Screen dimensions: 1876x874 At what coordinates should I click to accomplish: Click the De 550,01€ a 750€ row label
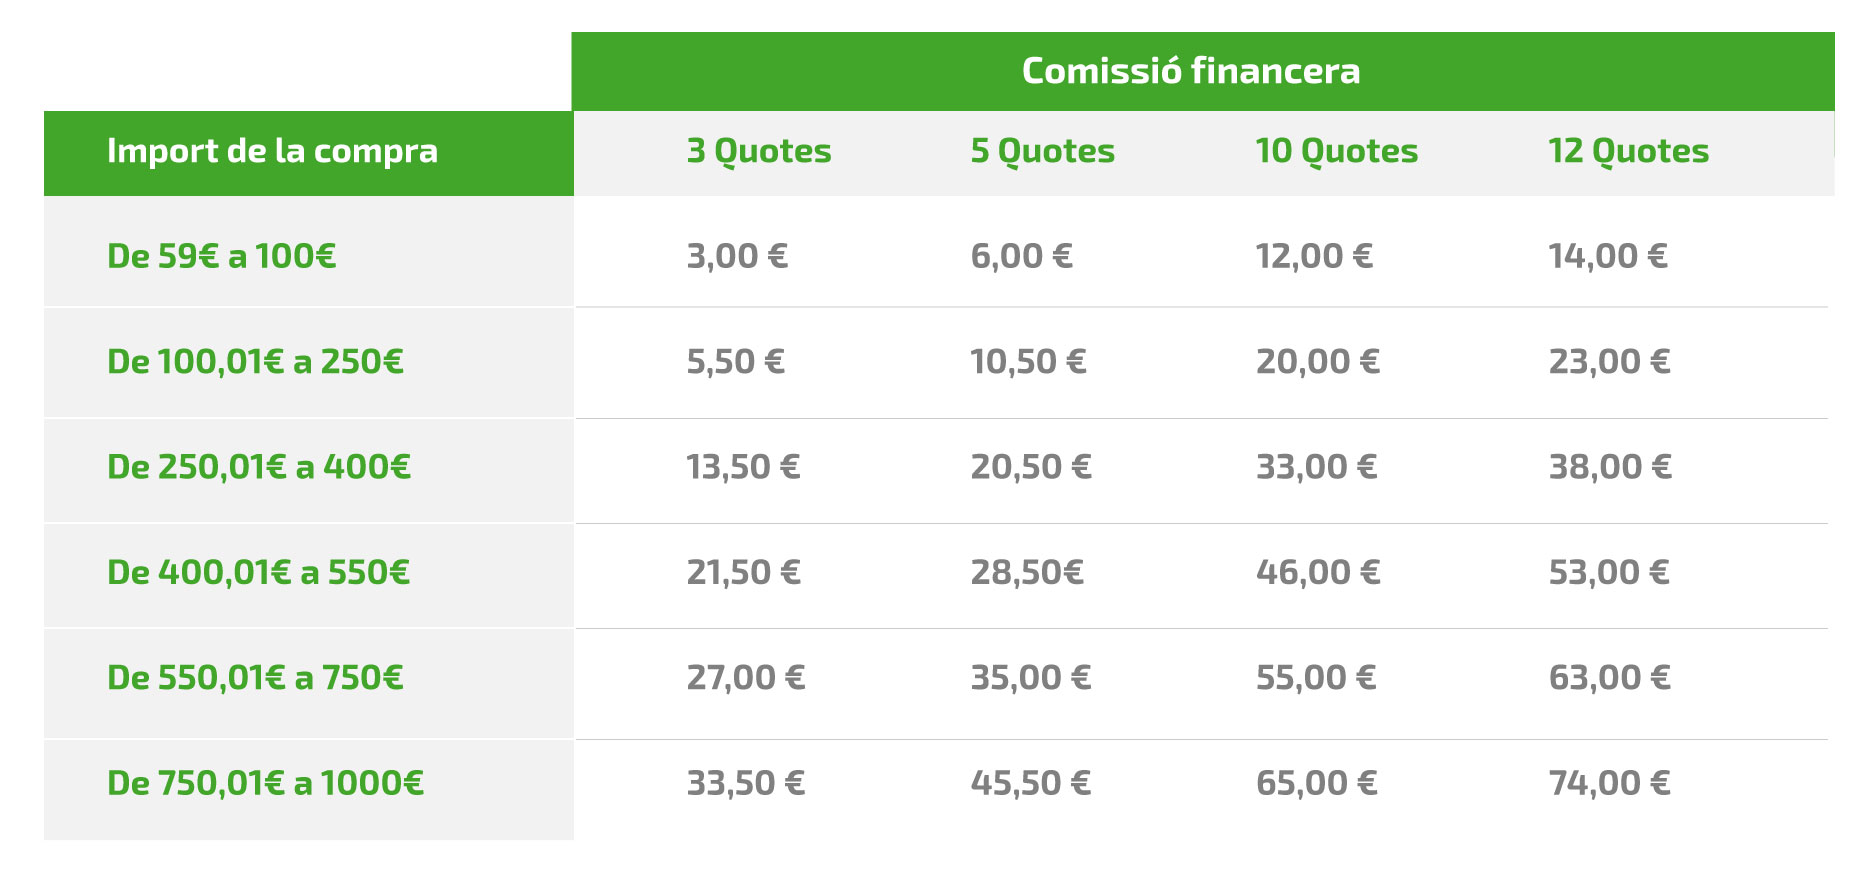tap(255, 678)
